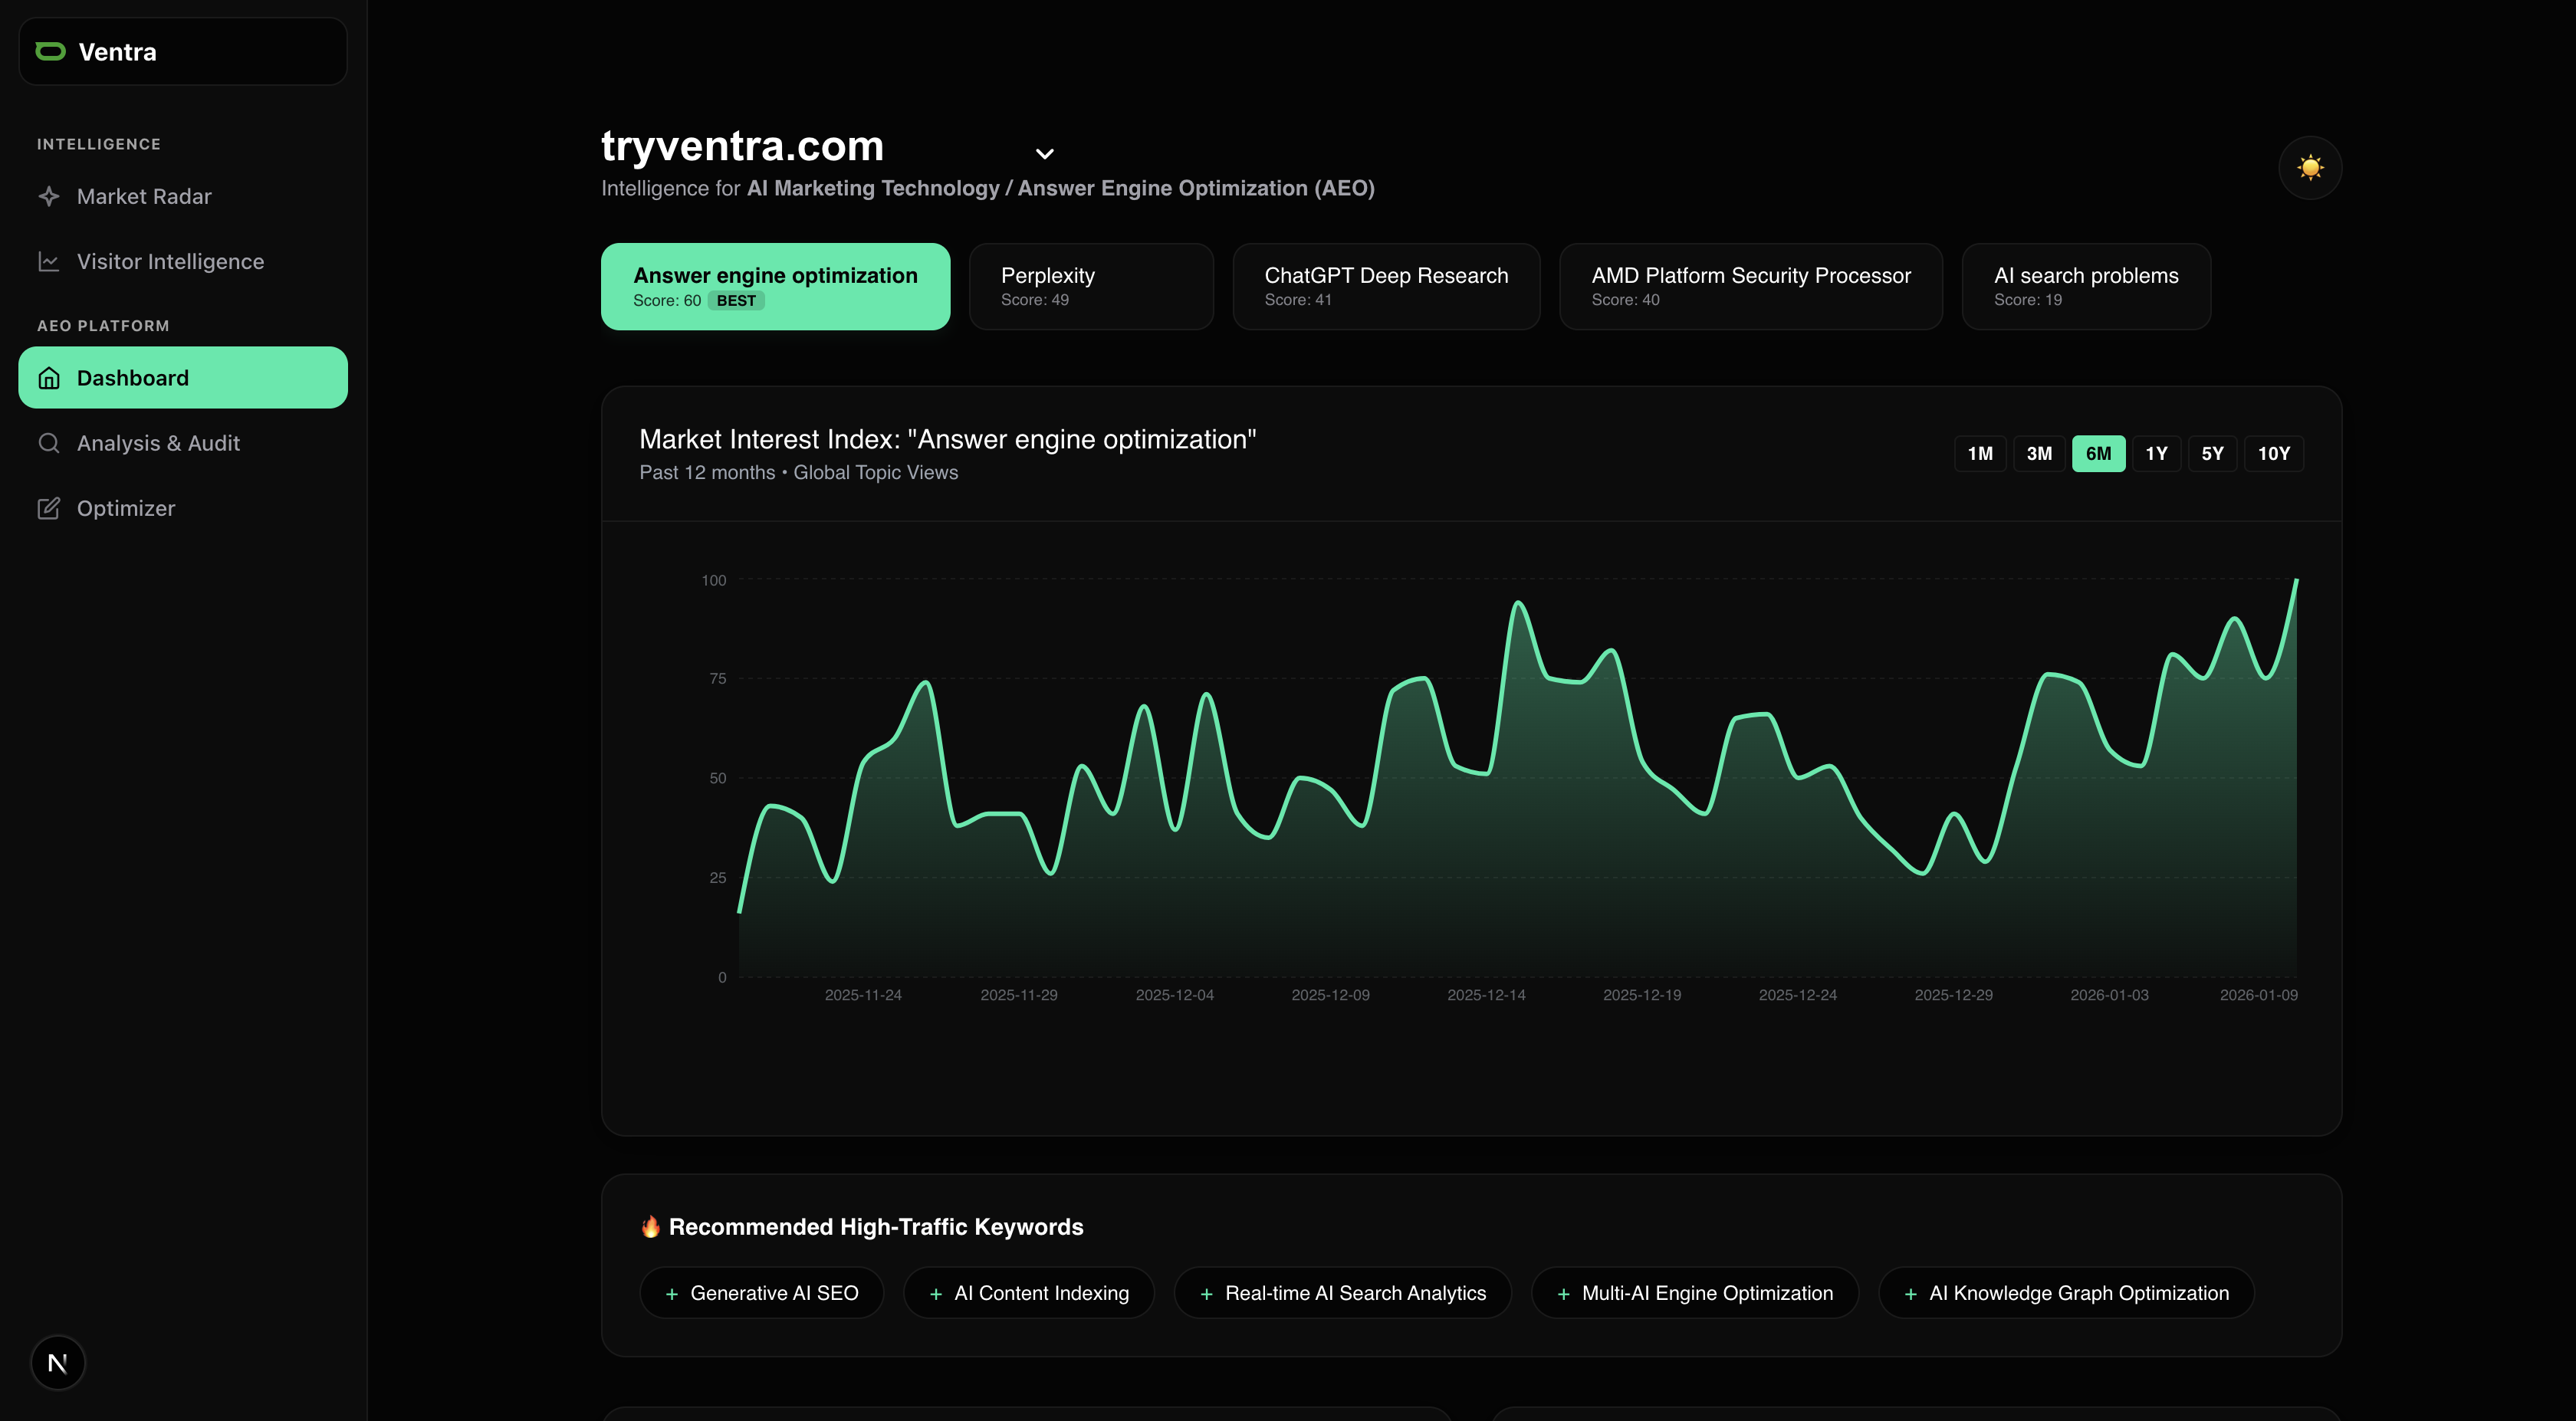2576x1421 pixels.
Task: Select the 1Y time range
Action: point(2156,454)
